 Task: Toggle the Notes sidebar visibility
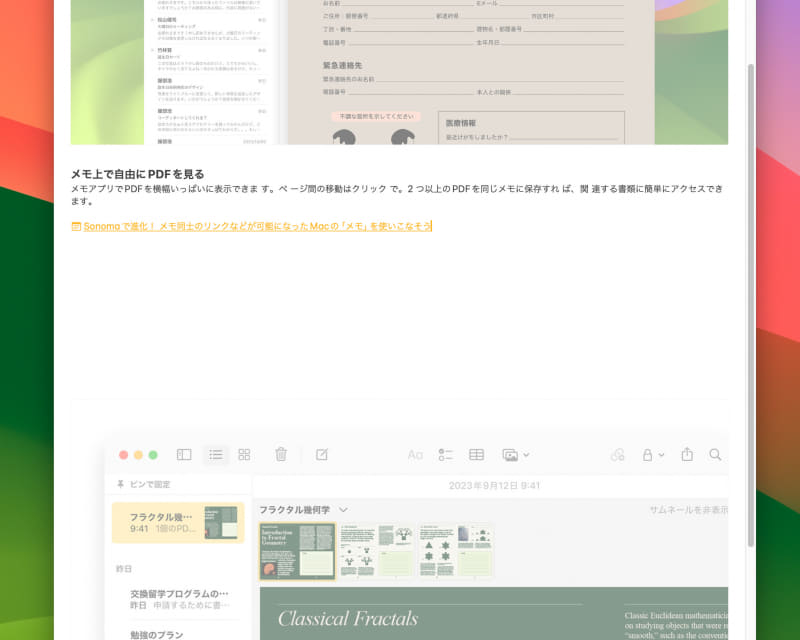click(183, 455)
